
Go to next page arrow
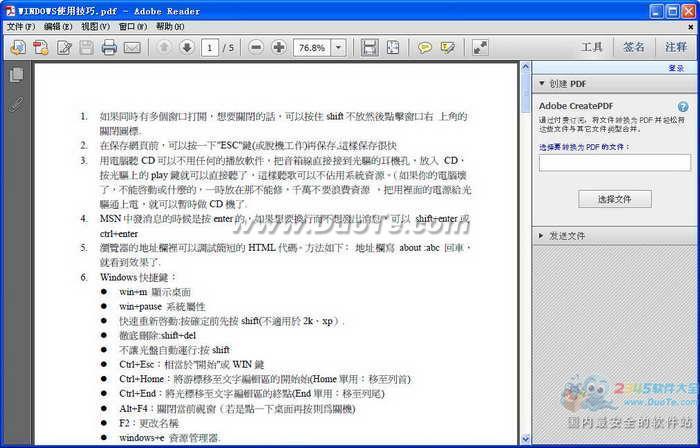pyautogui.click(x=187, y=47)
